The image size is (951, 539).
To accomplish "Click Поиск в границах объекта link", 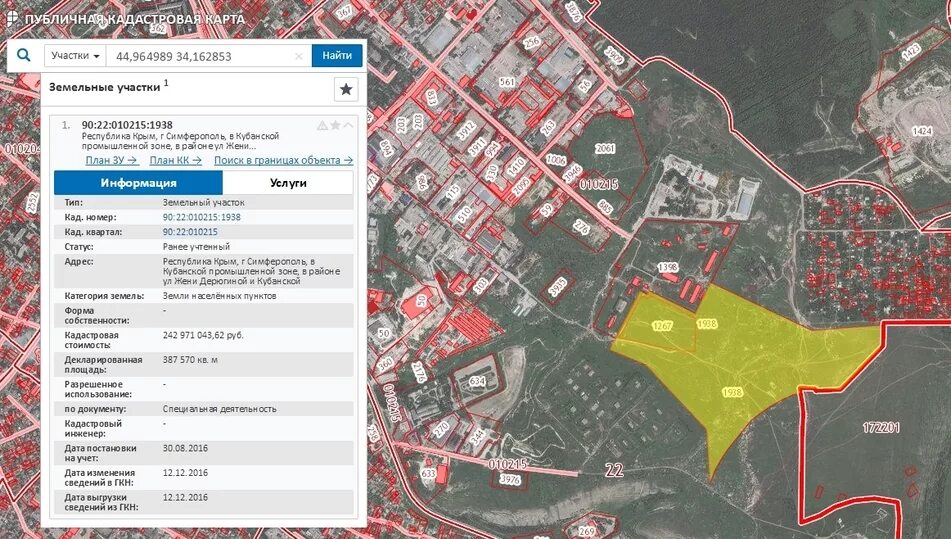I will [283, 160].
